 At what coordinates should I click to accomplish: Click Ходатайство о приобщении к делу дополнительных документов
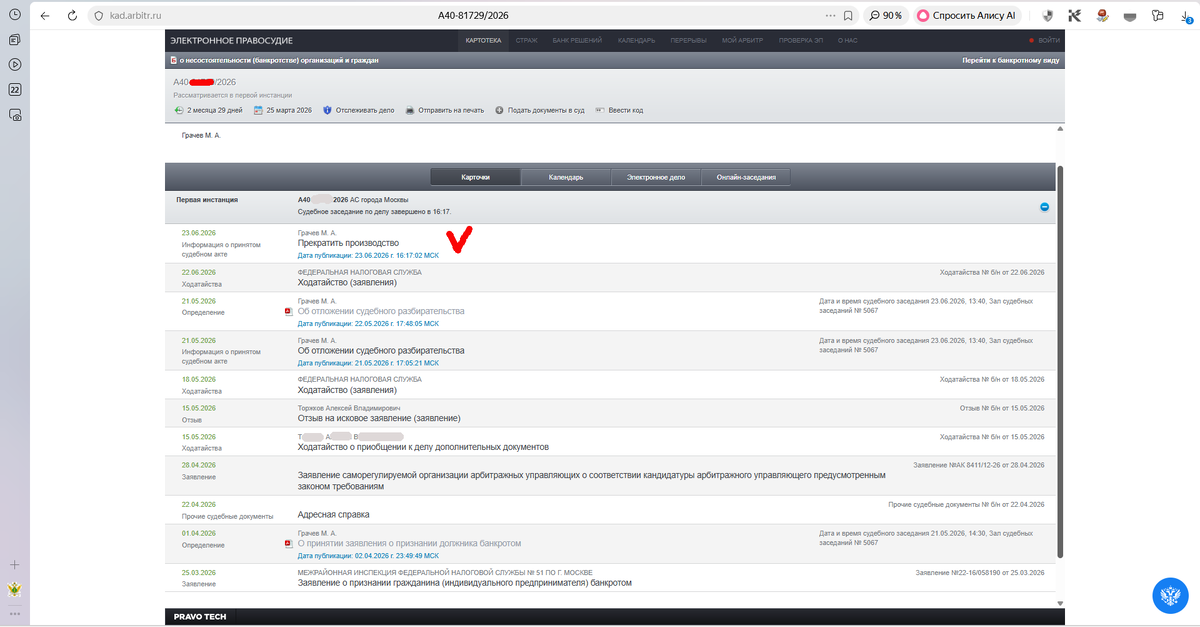click(x=423, y=447)
